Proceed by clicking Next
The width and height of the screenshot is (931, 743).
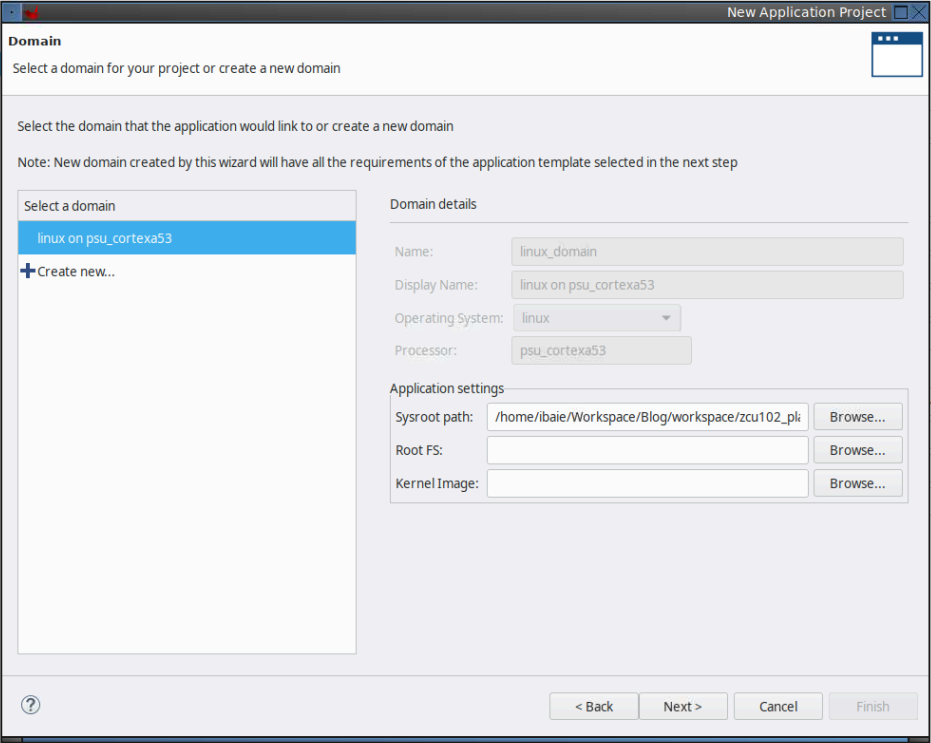point(683,706)
